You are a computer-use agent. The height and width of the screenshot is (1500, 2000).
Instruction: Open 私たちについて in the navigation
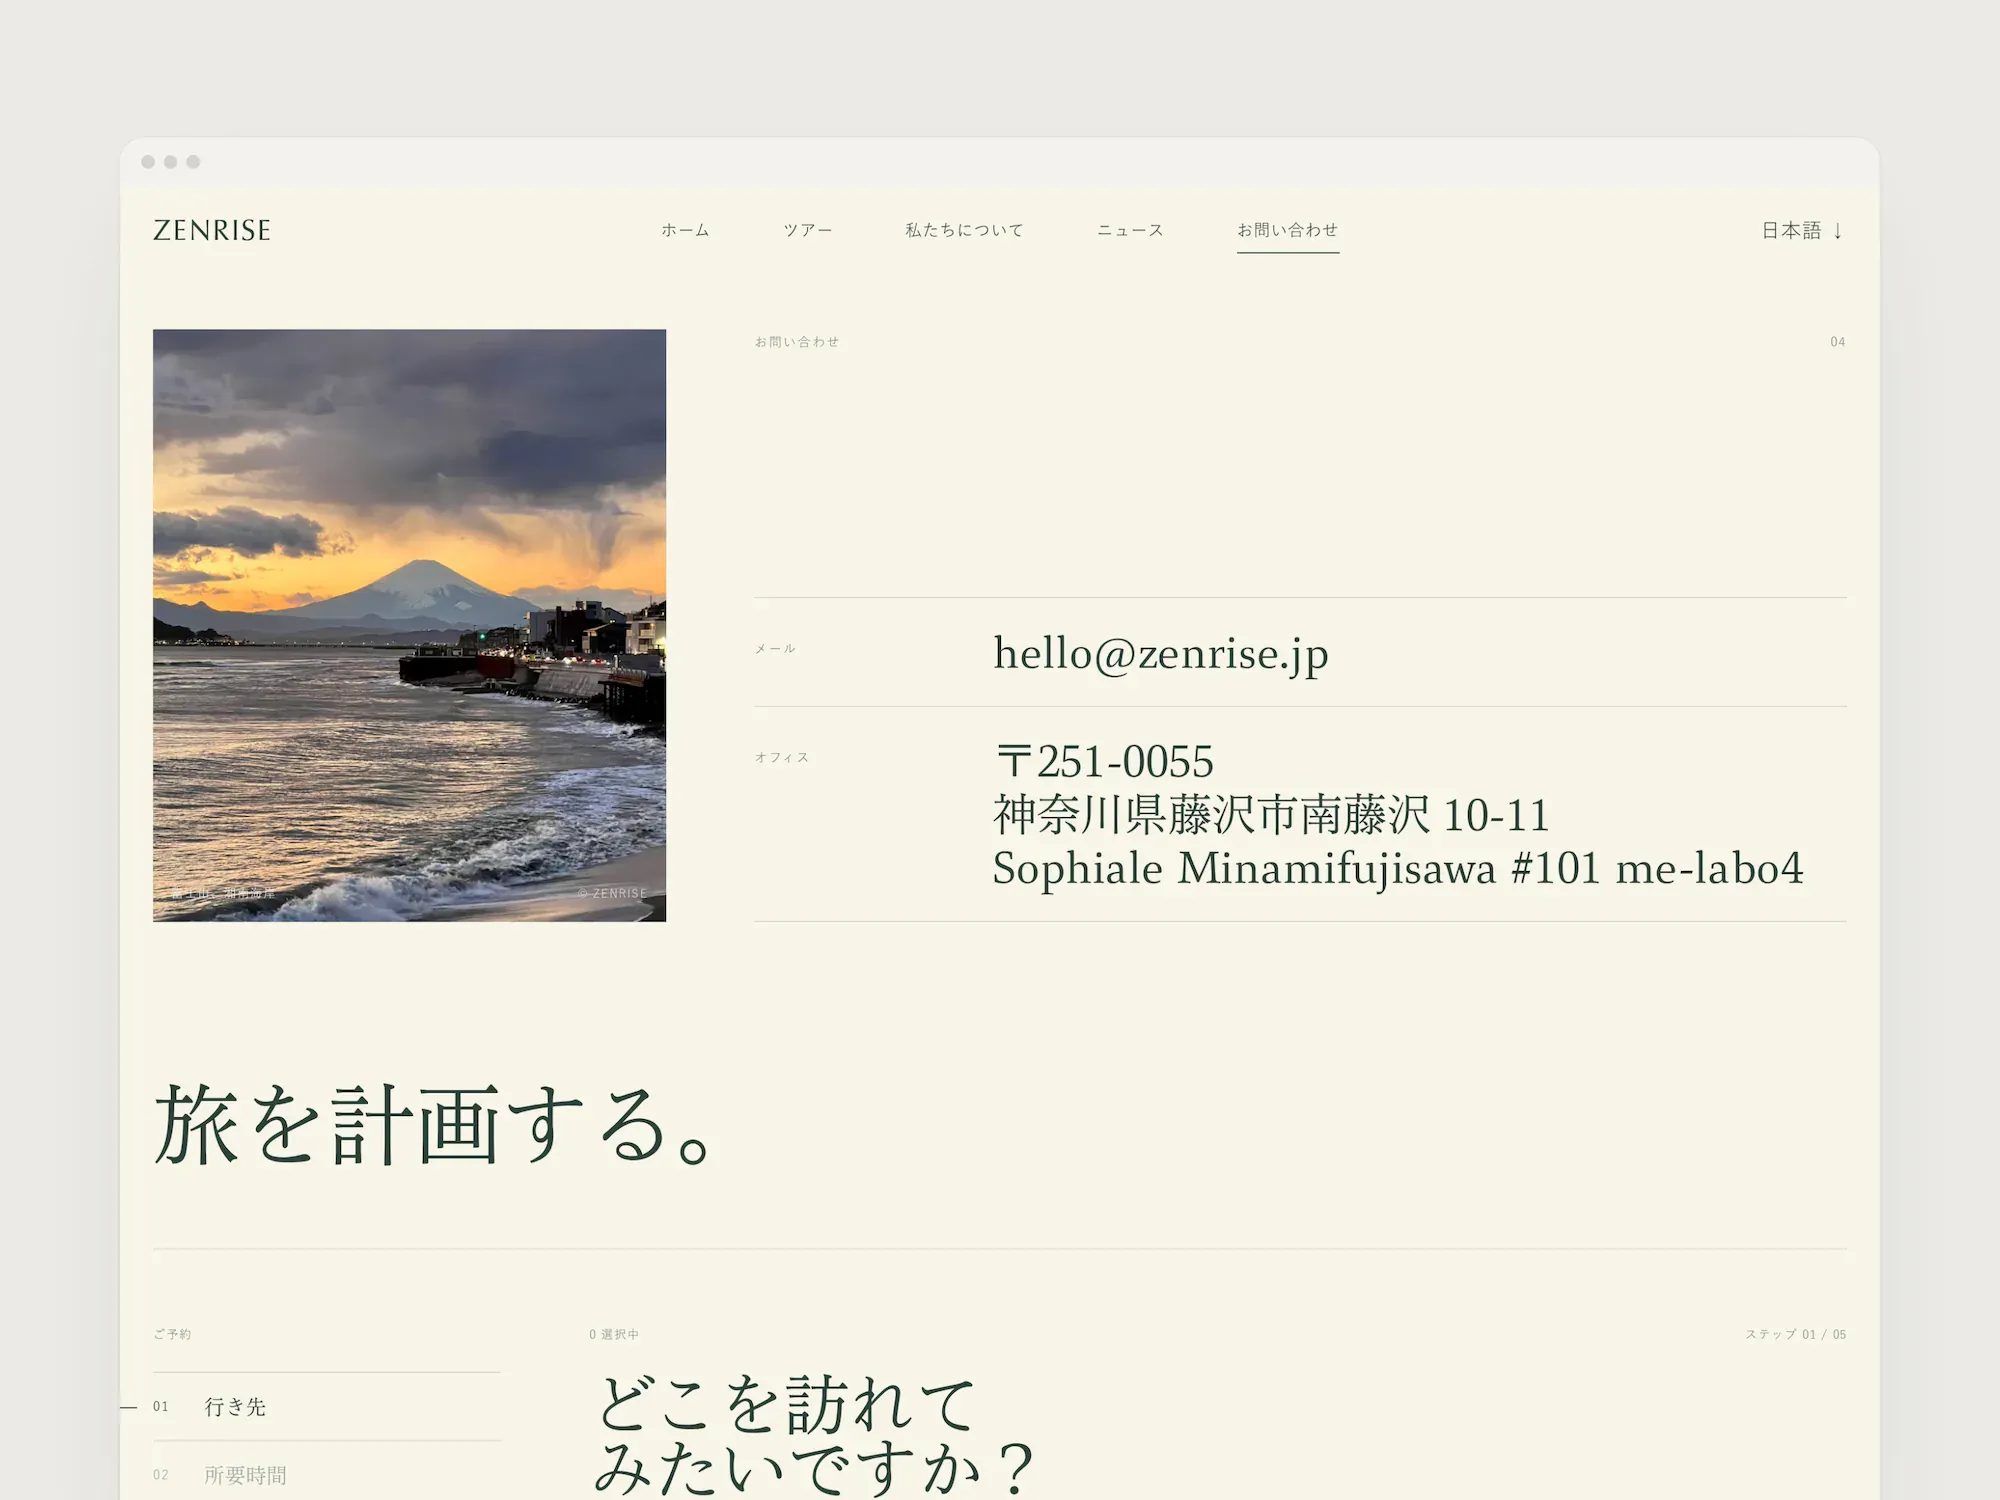[964, 230]
